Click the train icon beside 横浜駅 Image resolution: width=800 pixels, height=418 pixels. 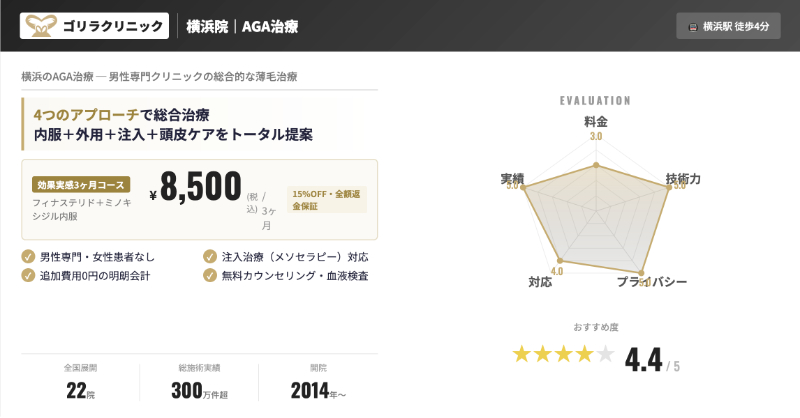point(693,26)
